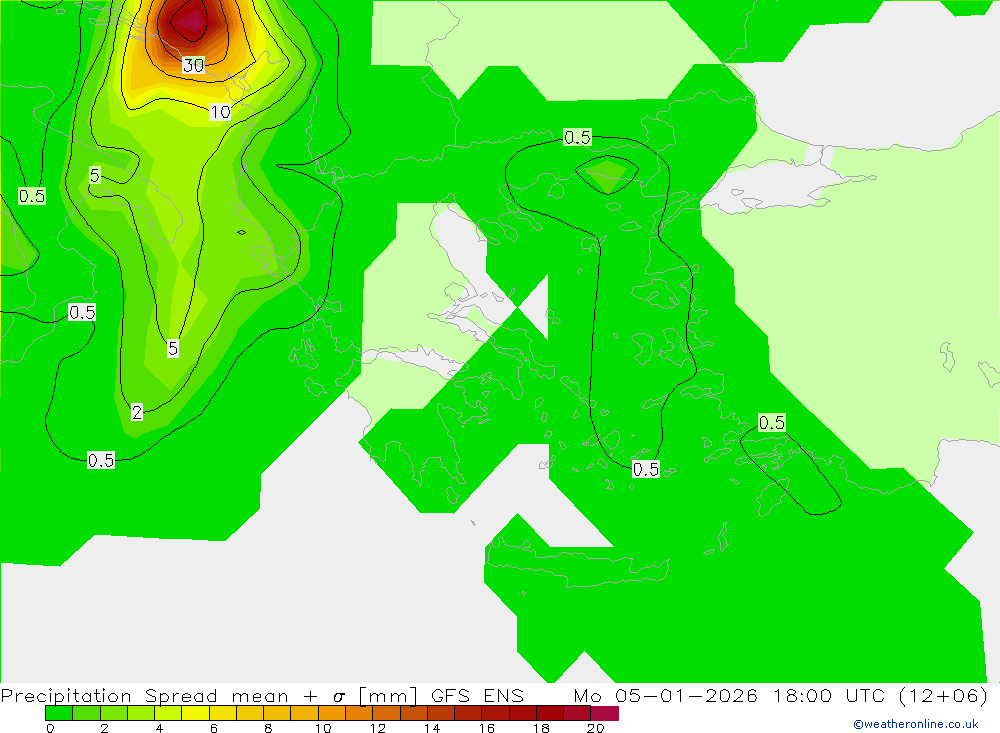1000x733 pixels.
Task: Click the contour label reading 30
Action: pyautogui.click(x=193, y=65)
